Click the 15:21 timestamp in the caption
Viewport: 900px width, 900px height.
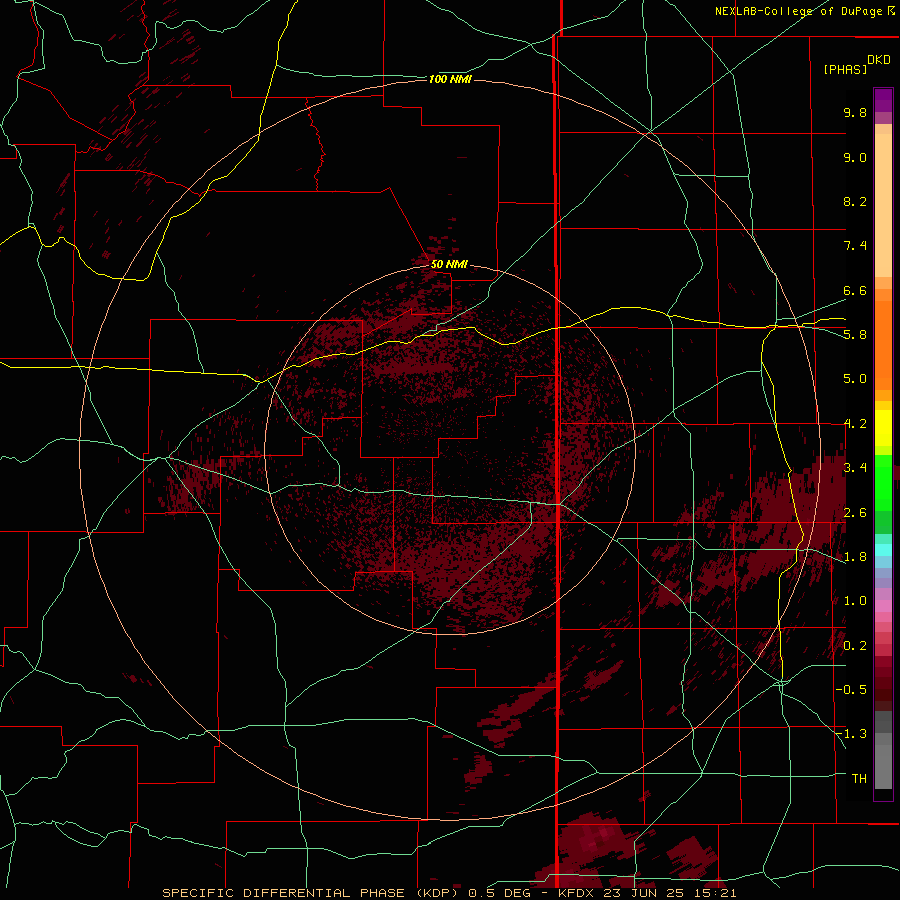[x=717, y=893]
